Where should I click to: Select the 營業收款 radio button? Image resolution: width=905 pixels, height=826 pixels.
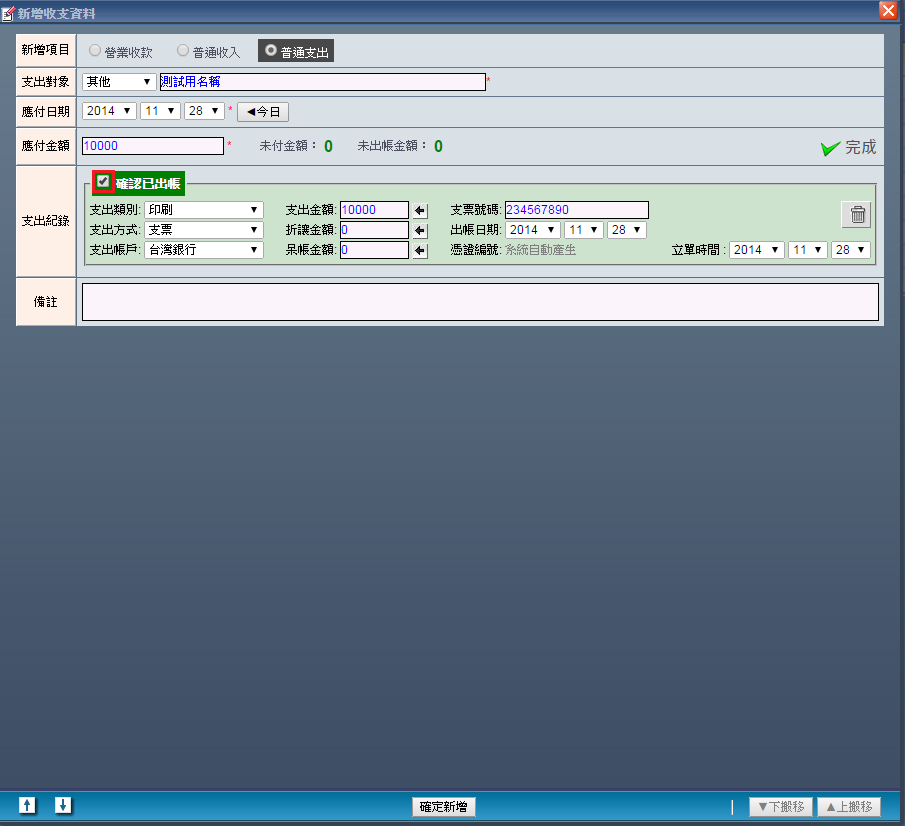pyautogui.click(x=95, y=50)
